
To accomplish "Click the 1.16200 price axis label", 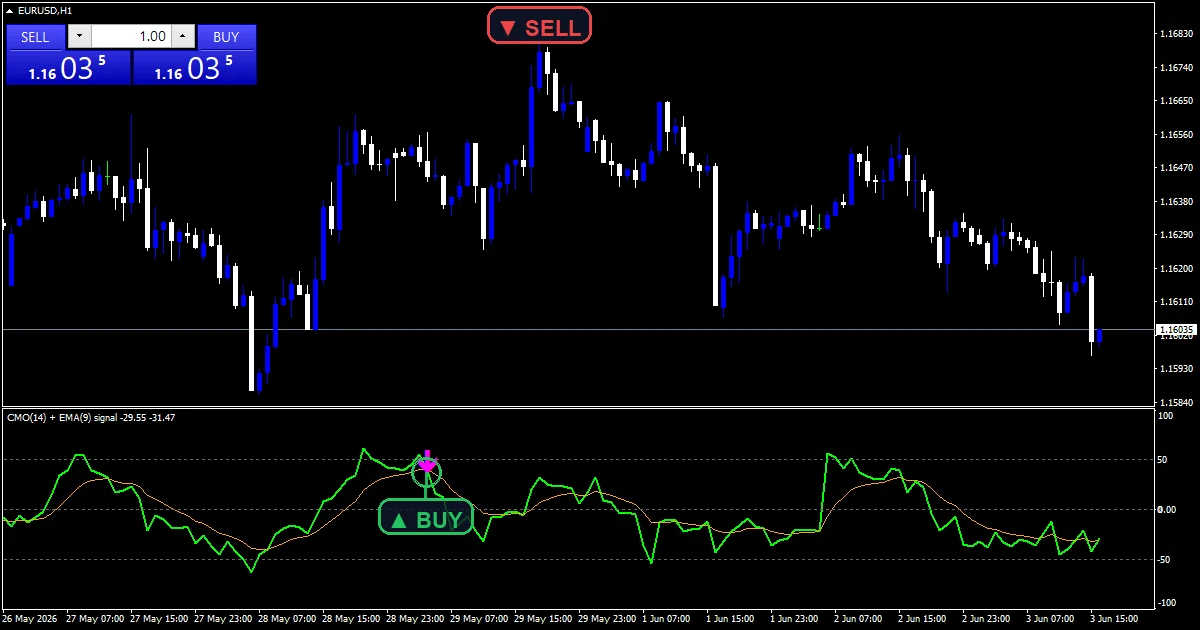I will (x=1175, y=269).
